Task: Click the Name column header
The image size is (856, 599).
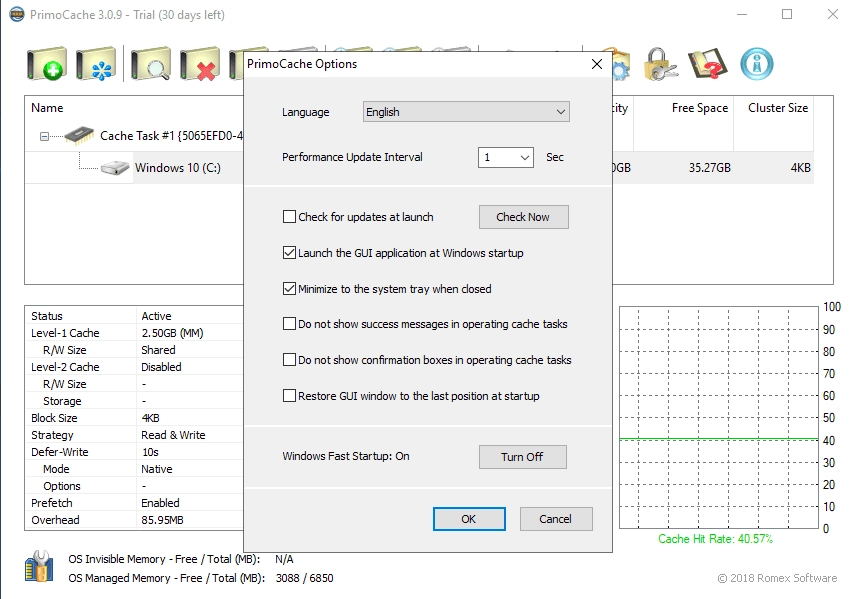Action: click(47, 108)
